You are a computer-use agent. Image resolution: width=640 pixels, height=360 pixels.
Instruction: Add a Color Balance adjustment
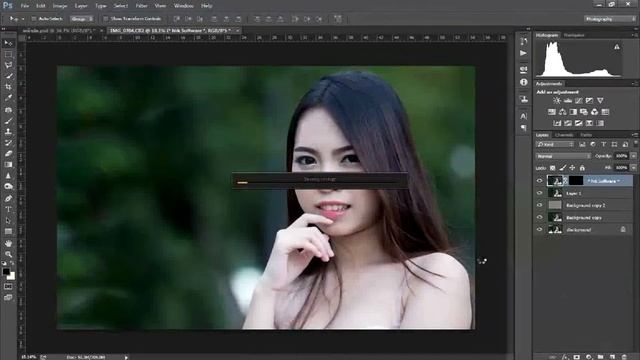pos(562,112)
